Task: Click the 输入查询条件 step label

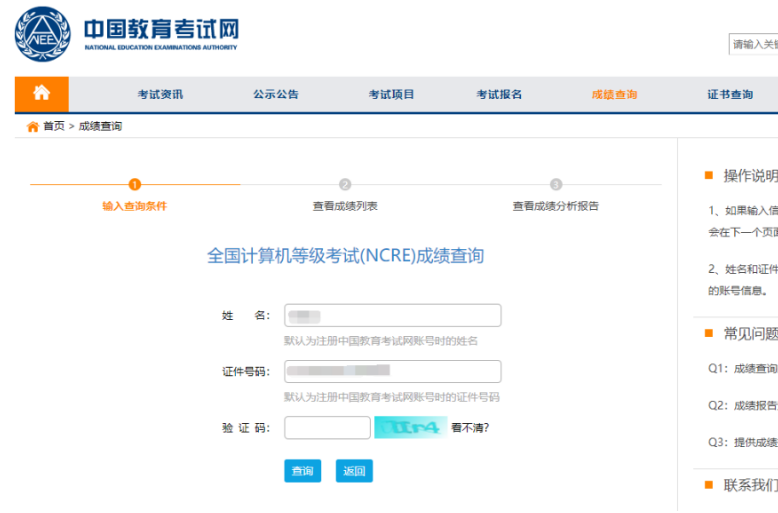Action: [134, 206]
